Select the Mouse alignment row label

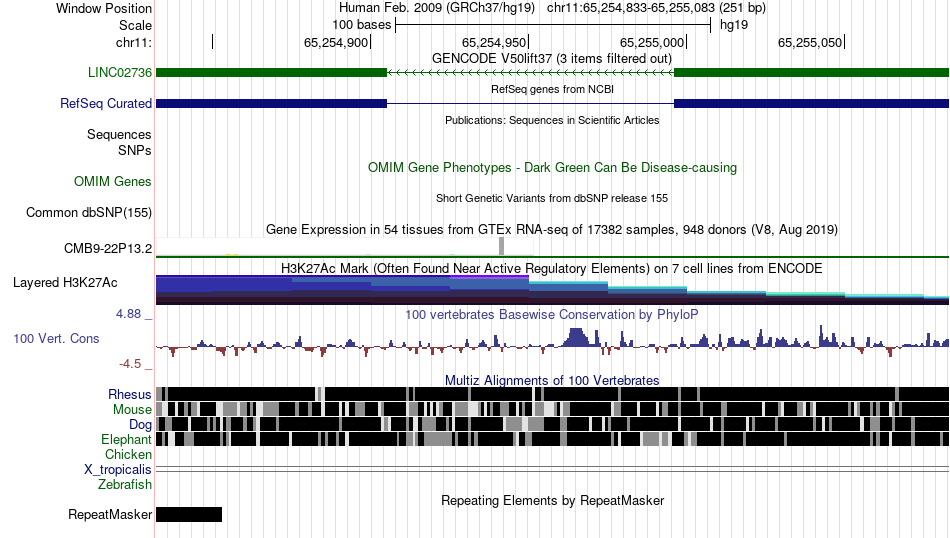pyautogui.click(x=132, y=410)
